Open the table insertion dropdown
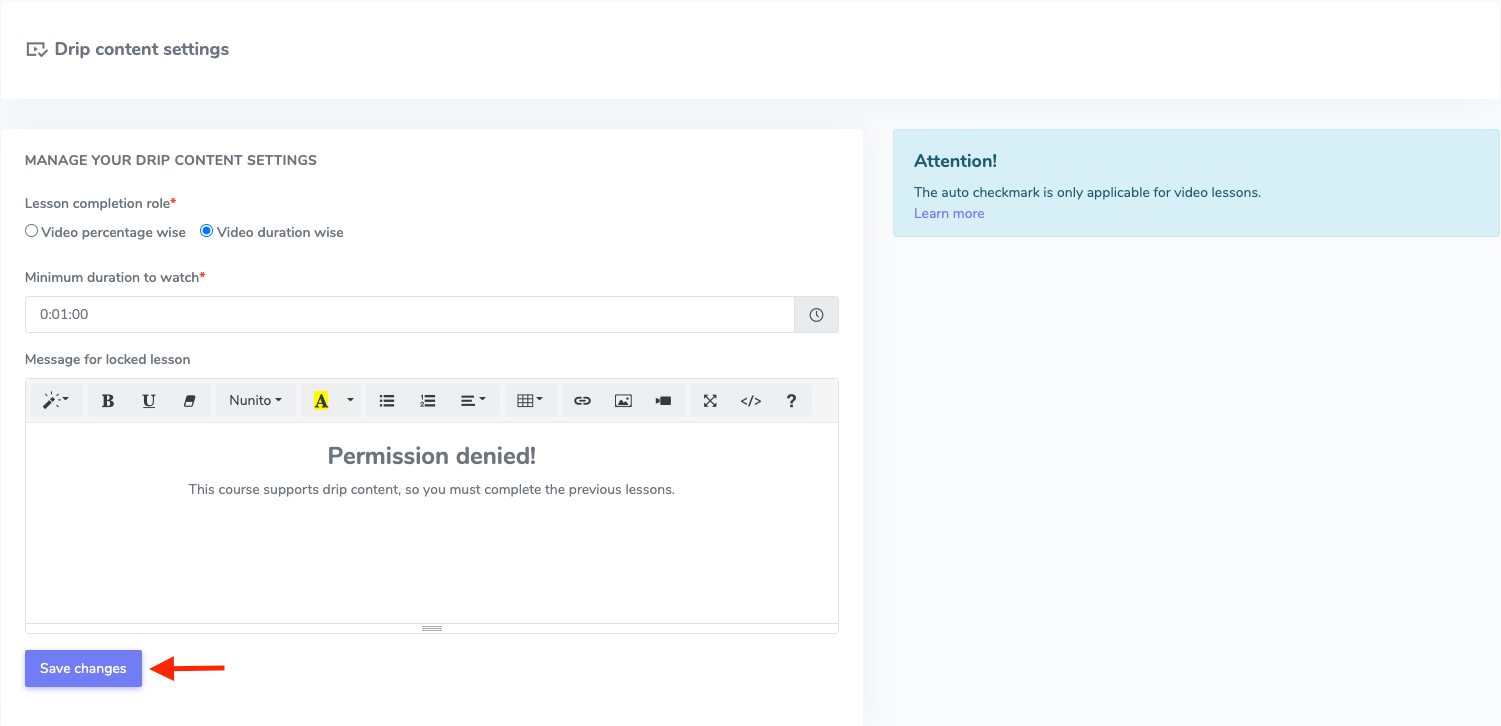1501x726 pixels. [x=530, y=400]
